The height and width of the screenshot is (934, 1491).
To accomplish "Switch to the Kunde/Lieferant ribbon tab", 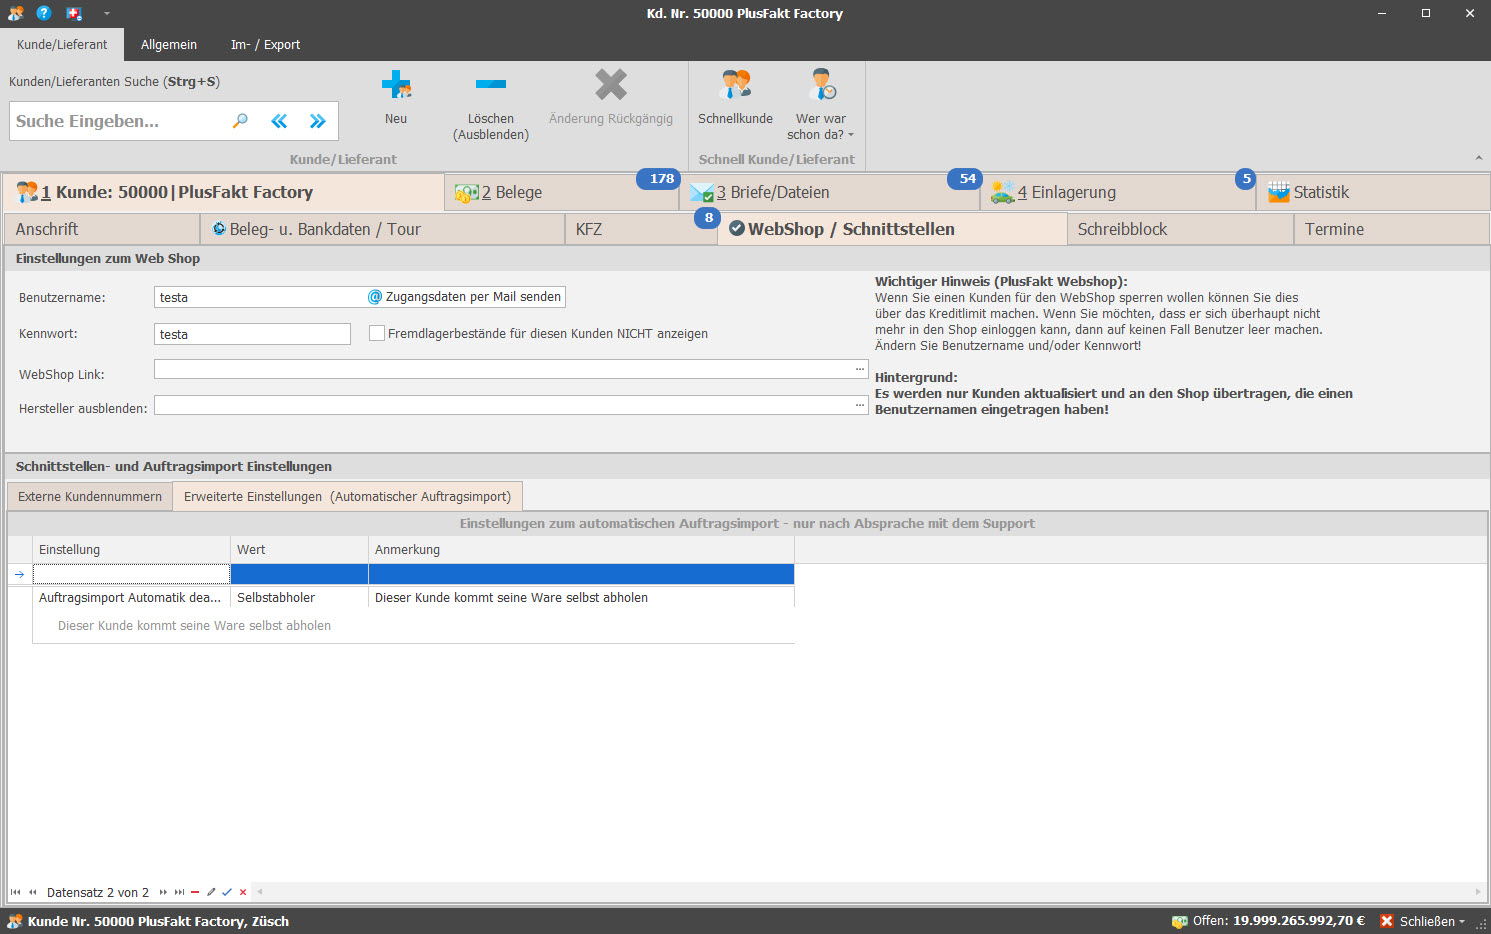I will tap(62, 45).
